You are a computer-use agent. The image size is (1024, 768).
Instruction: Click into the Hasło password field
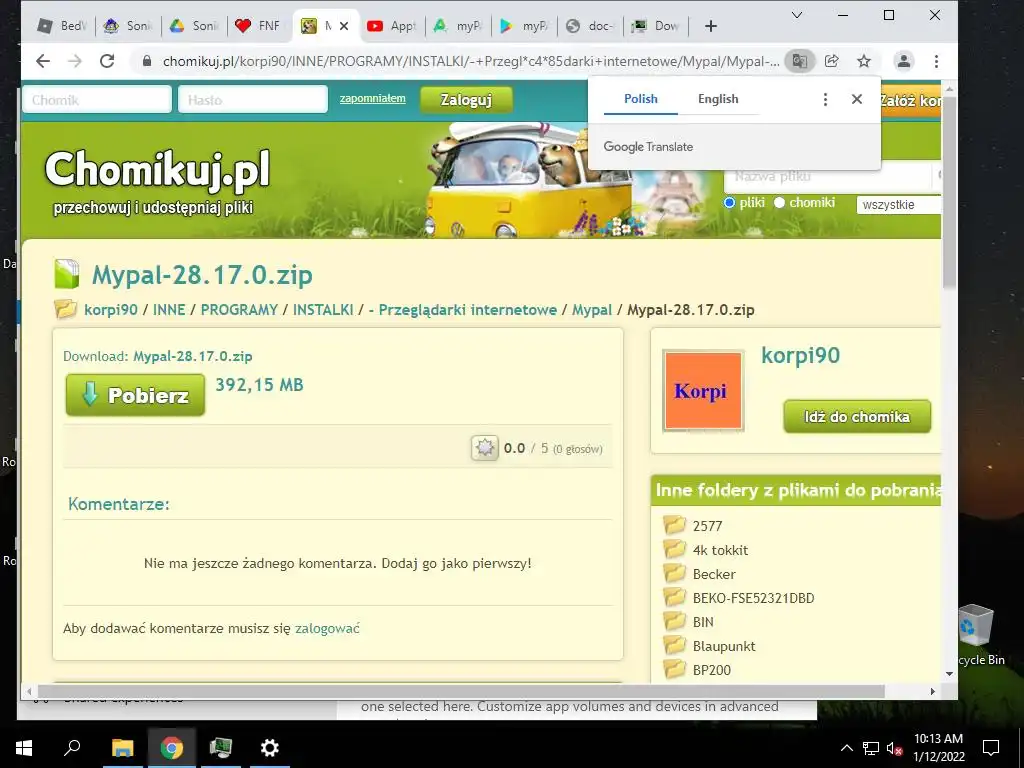(x=253, y=100)
